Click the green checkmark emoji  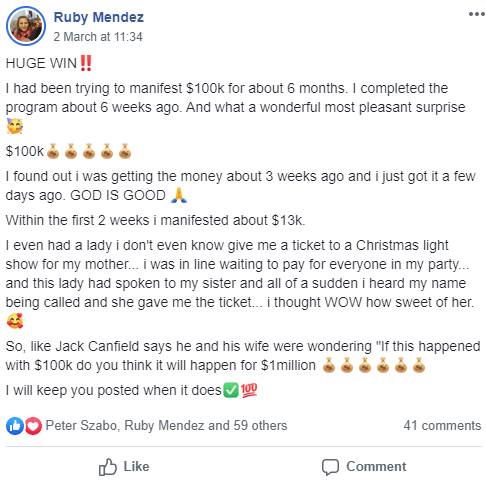231,390
